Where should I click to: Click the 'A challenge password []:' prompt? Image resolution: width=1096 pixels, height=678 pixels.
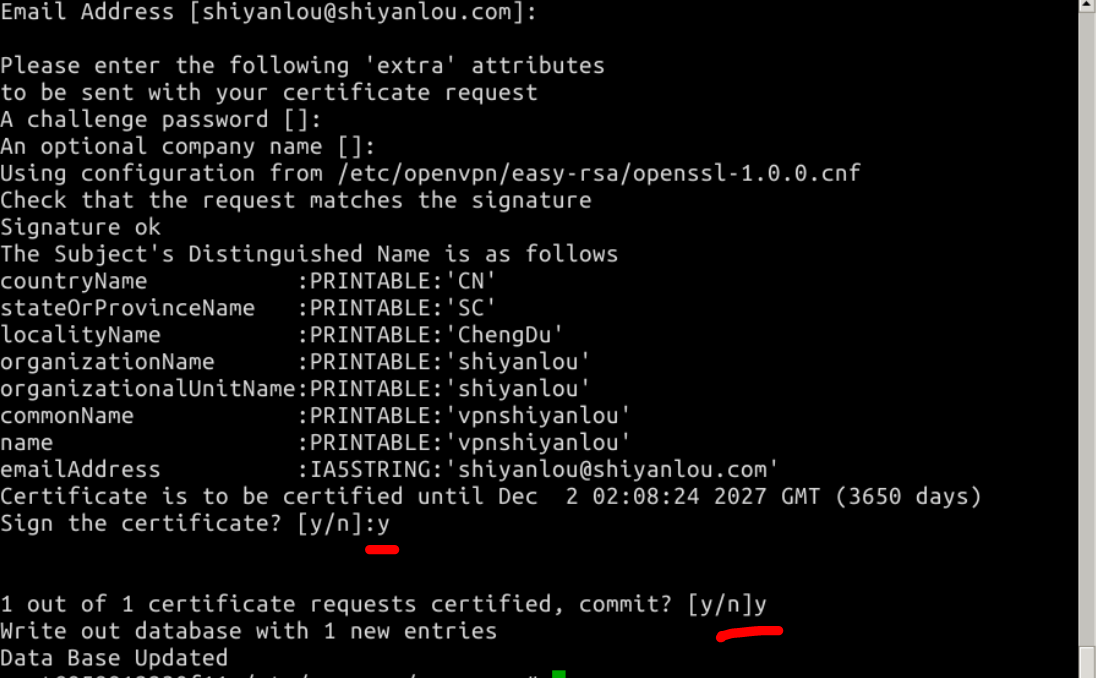(161, 120)
